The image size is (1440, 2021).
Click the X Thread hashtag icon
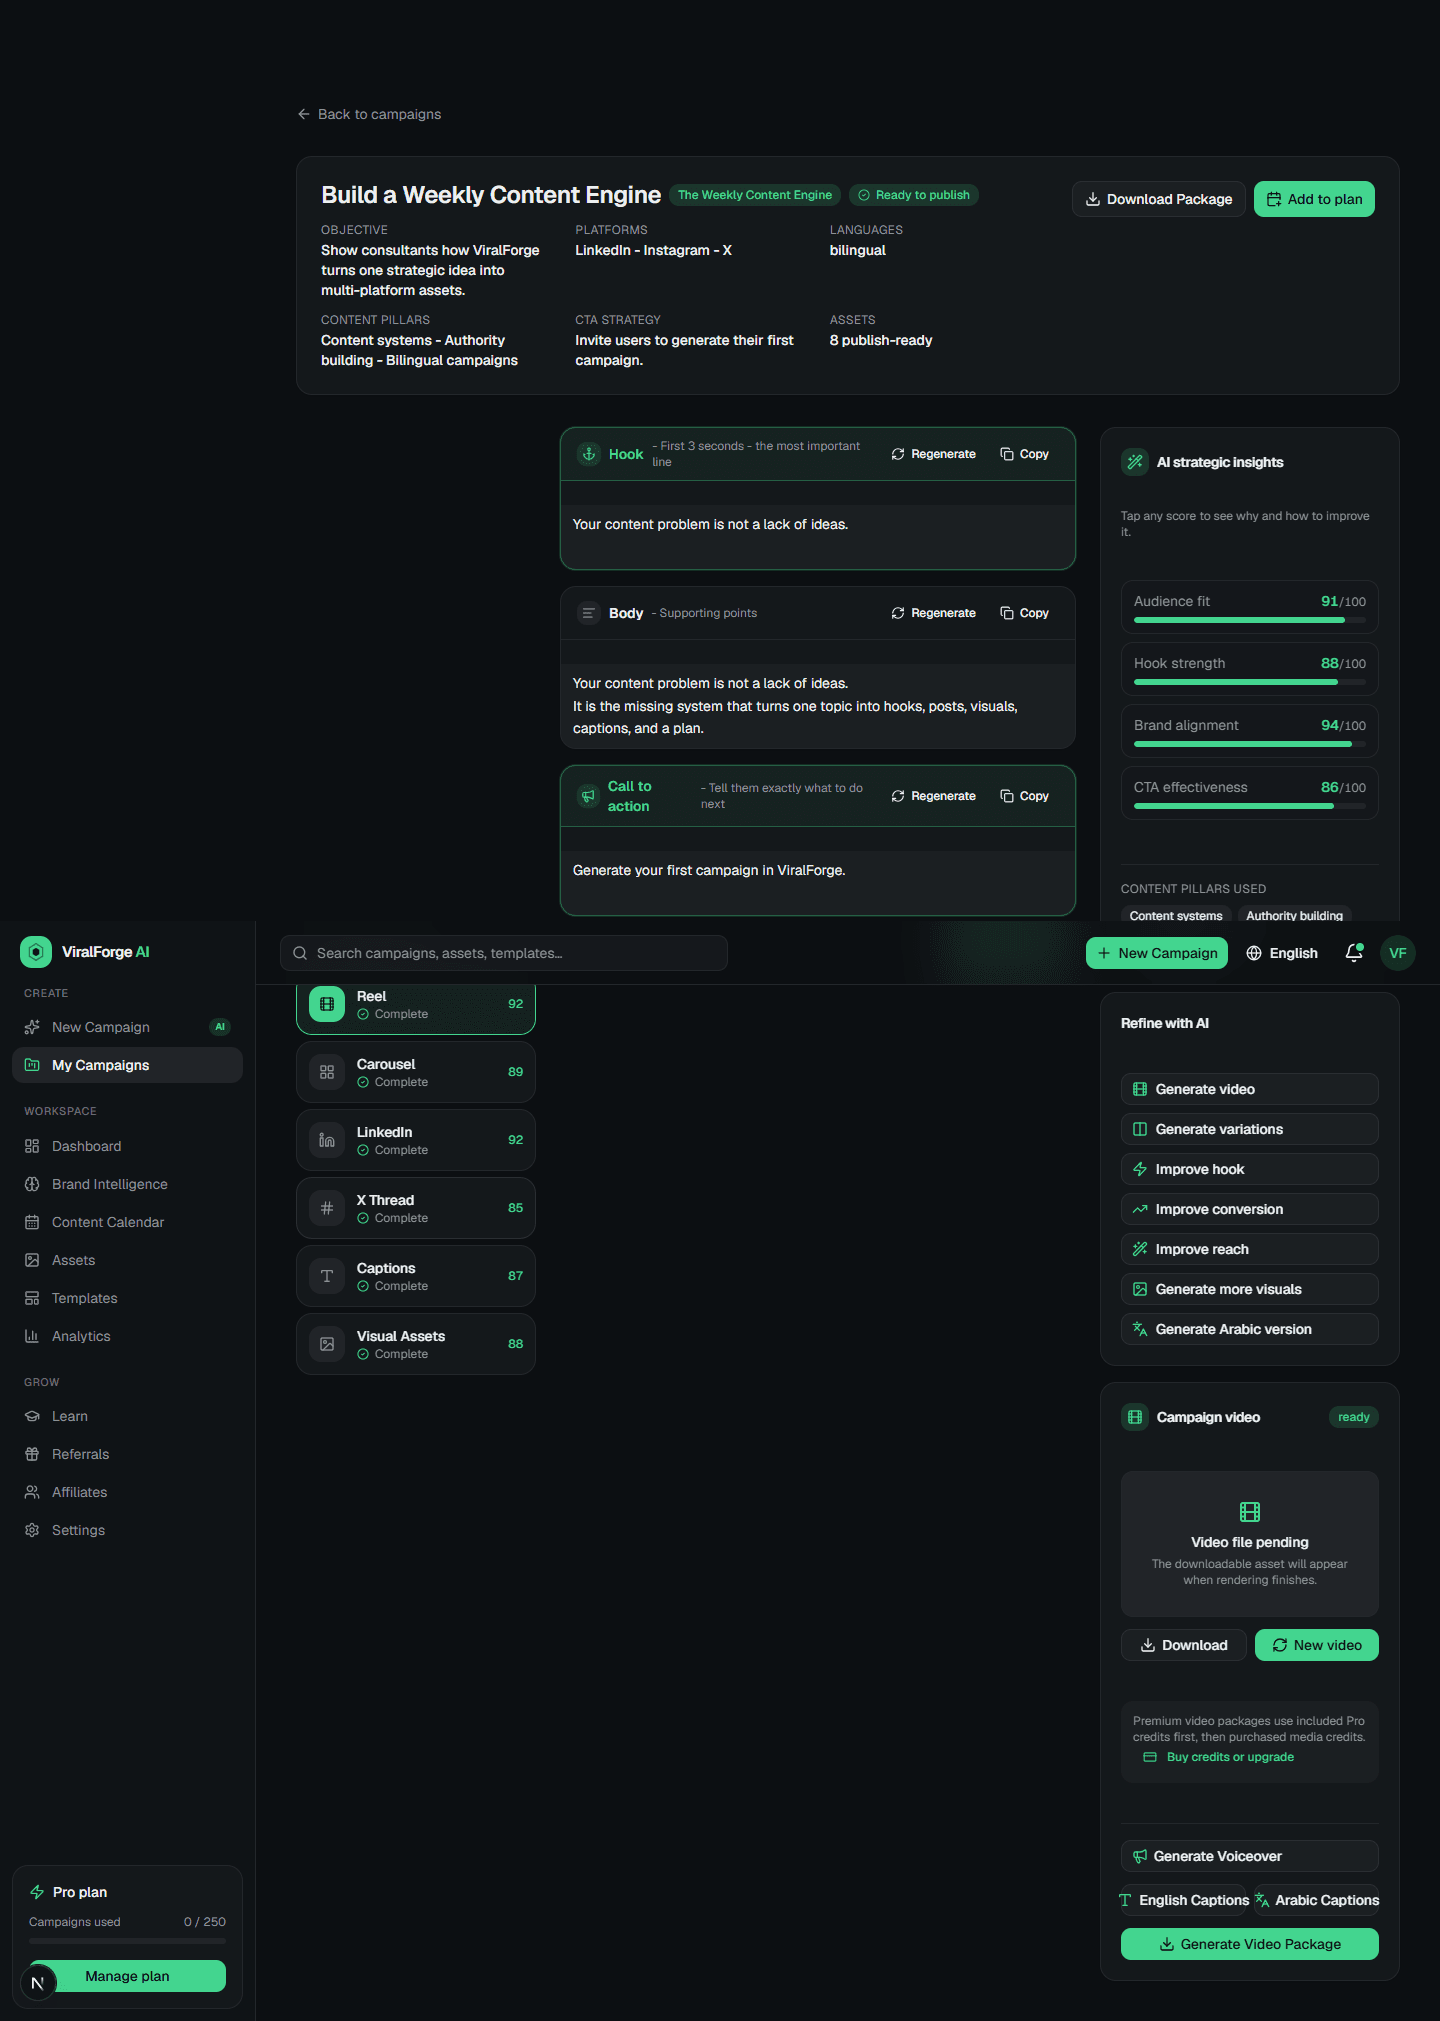(x=327, y=1208)
